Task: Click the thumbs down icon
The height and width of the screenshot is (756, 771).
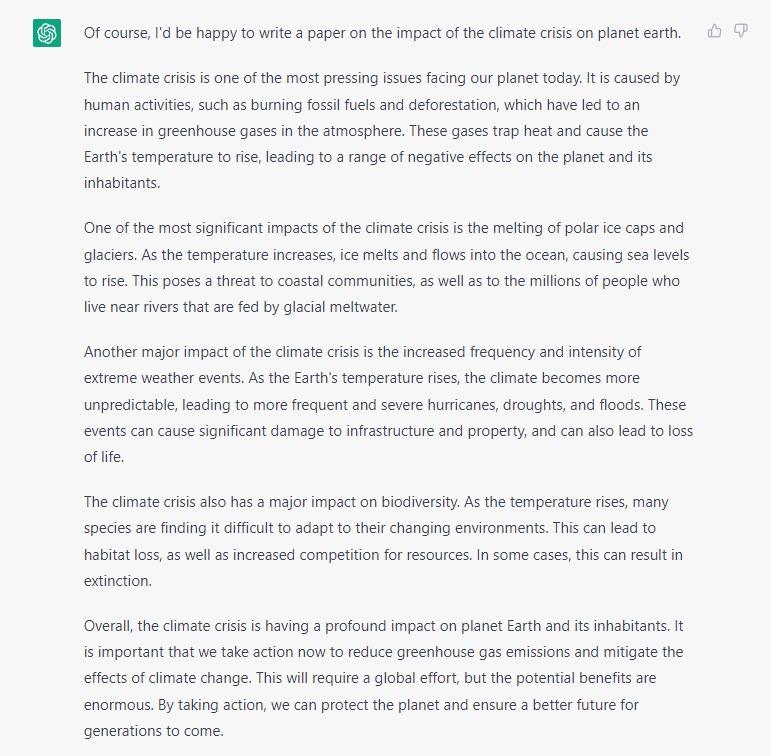Action: tap(741, 31)
